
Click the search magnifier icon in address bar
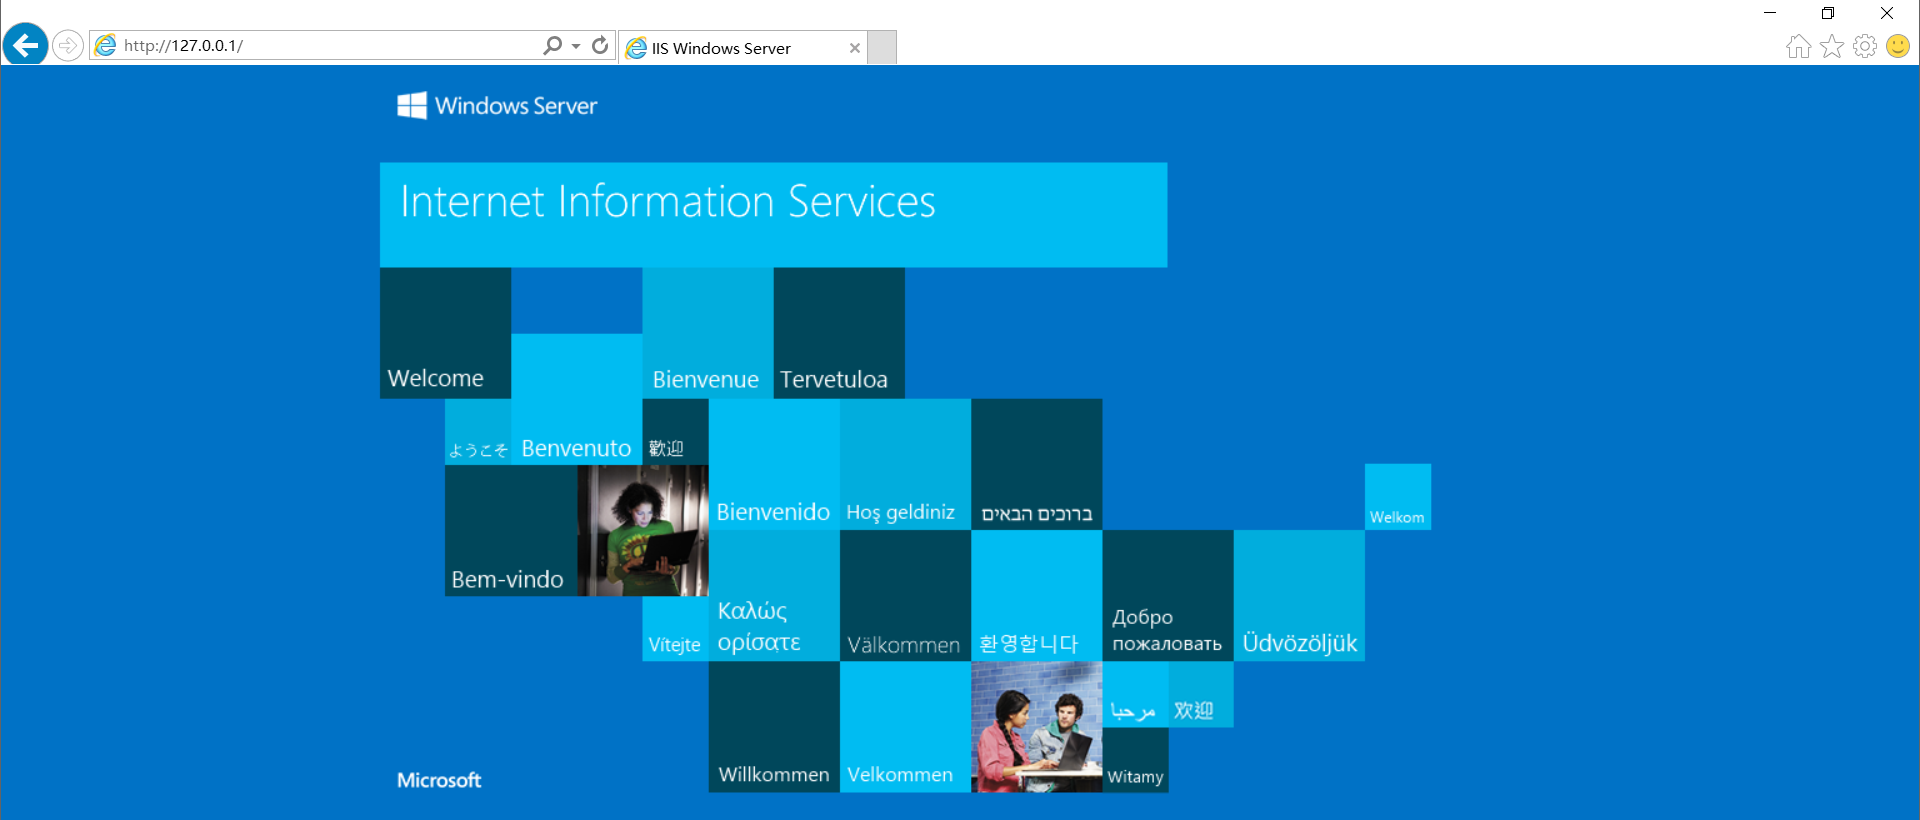point(552,46)
